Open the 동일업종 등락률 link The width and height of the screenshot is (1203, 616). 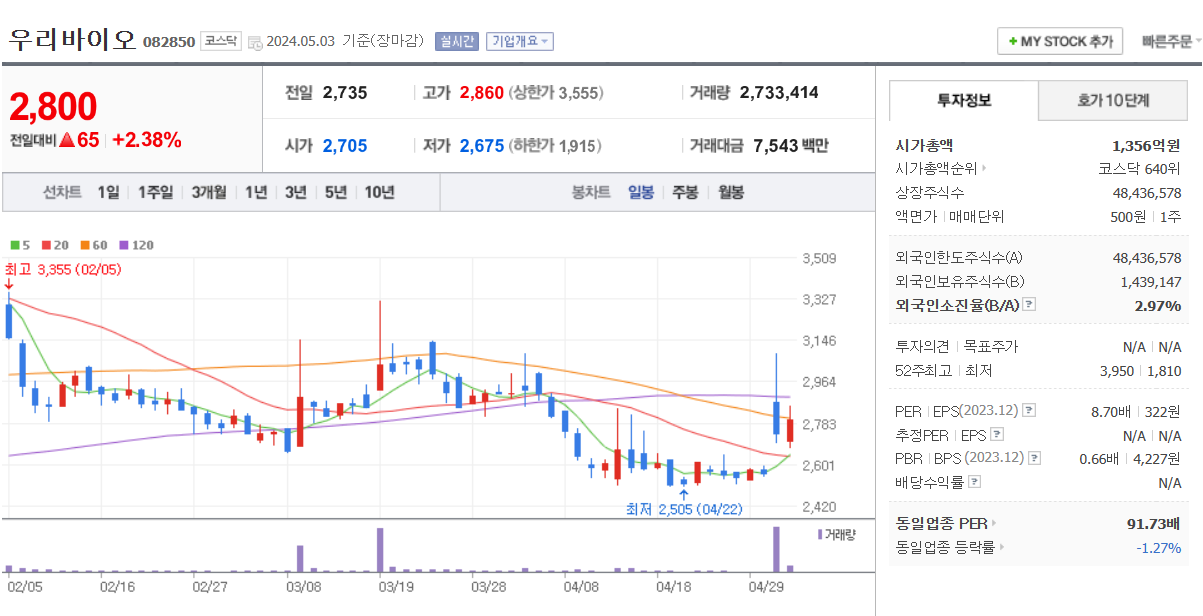[950, 547]
